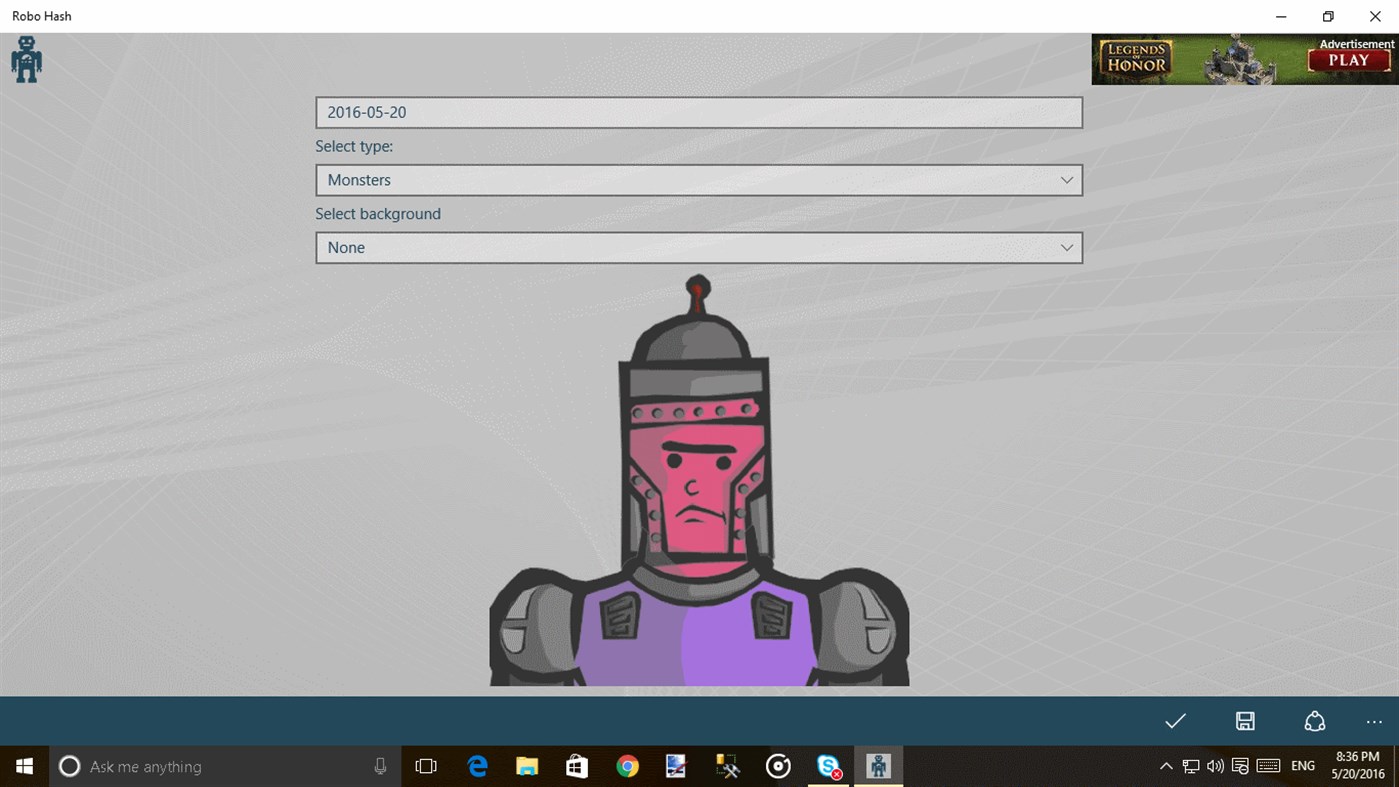Open the Select background dropdown showing None
Viewport: 1399px width, 787px height.
tap(699, 247)
